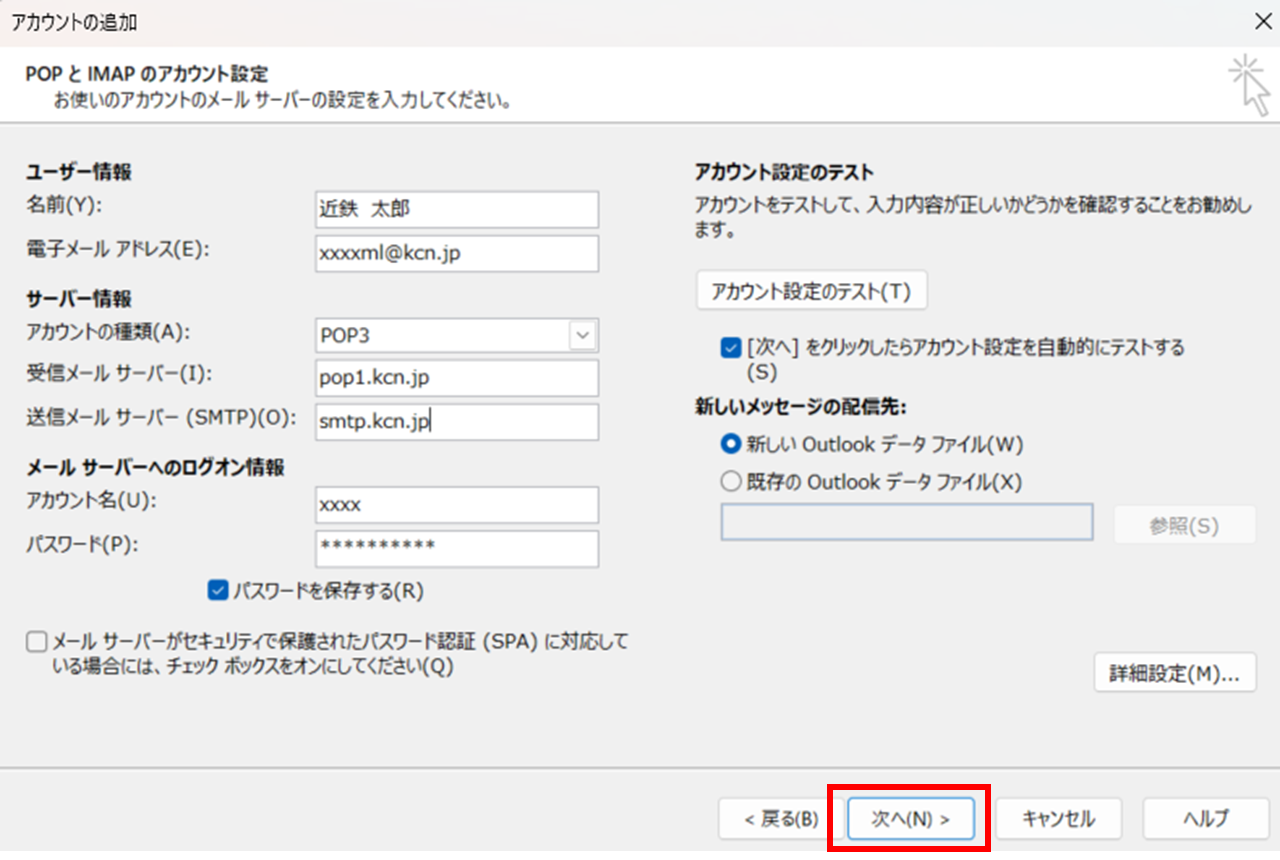
Task: Click the パスワード(P) field
Action: pyautogui.click(x=456, y=548)
